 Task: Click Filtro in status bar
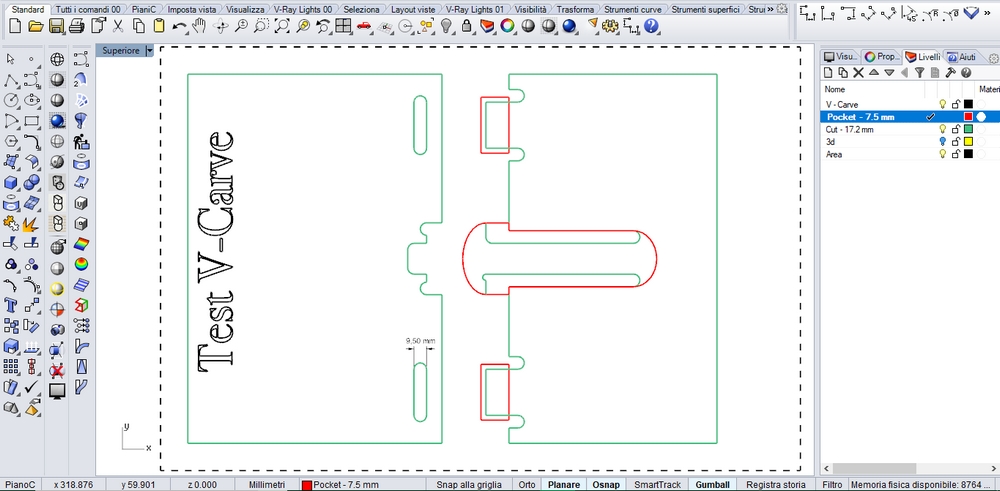tap(832, 485)
